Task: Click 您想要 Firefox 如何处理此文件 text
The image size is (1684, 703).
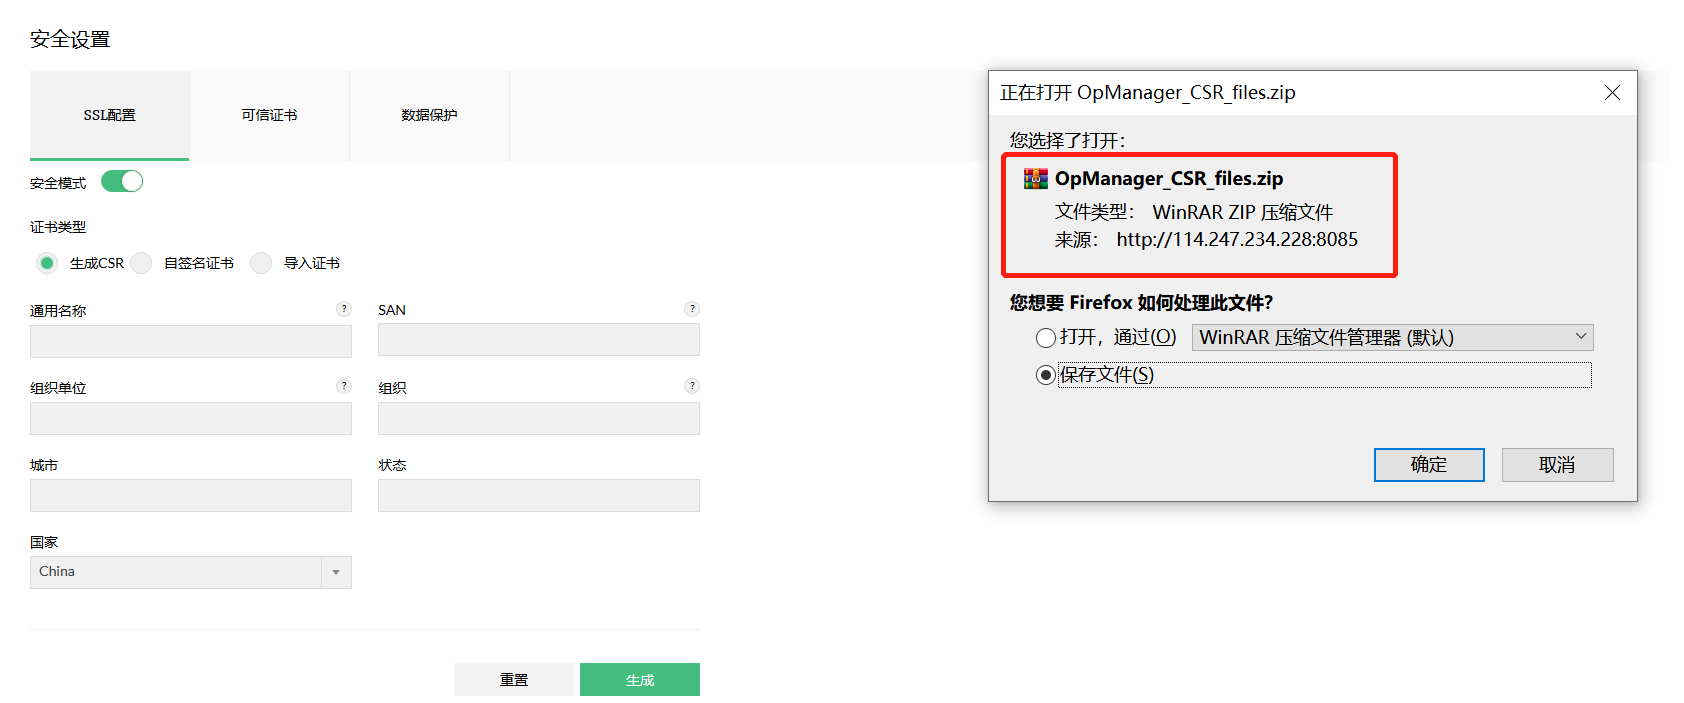Action: [1141, 303]
